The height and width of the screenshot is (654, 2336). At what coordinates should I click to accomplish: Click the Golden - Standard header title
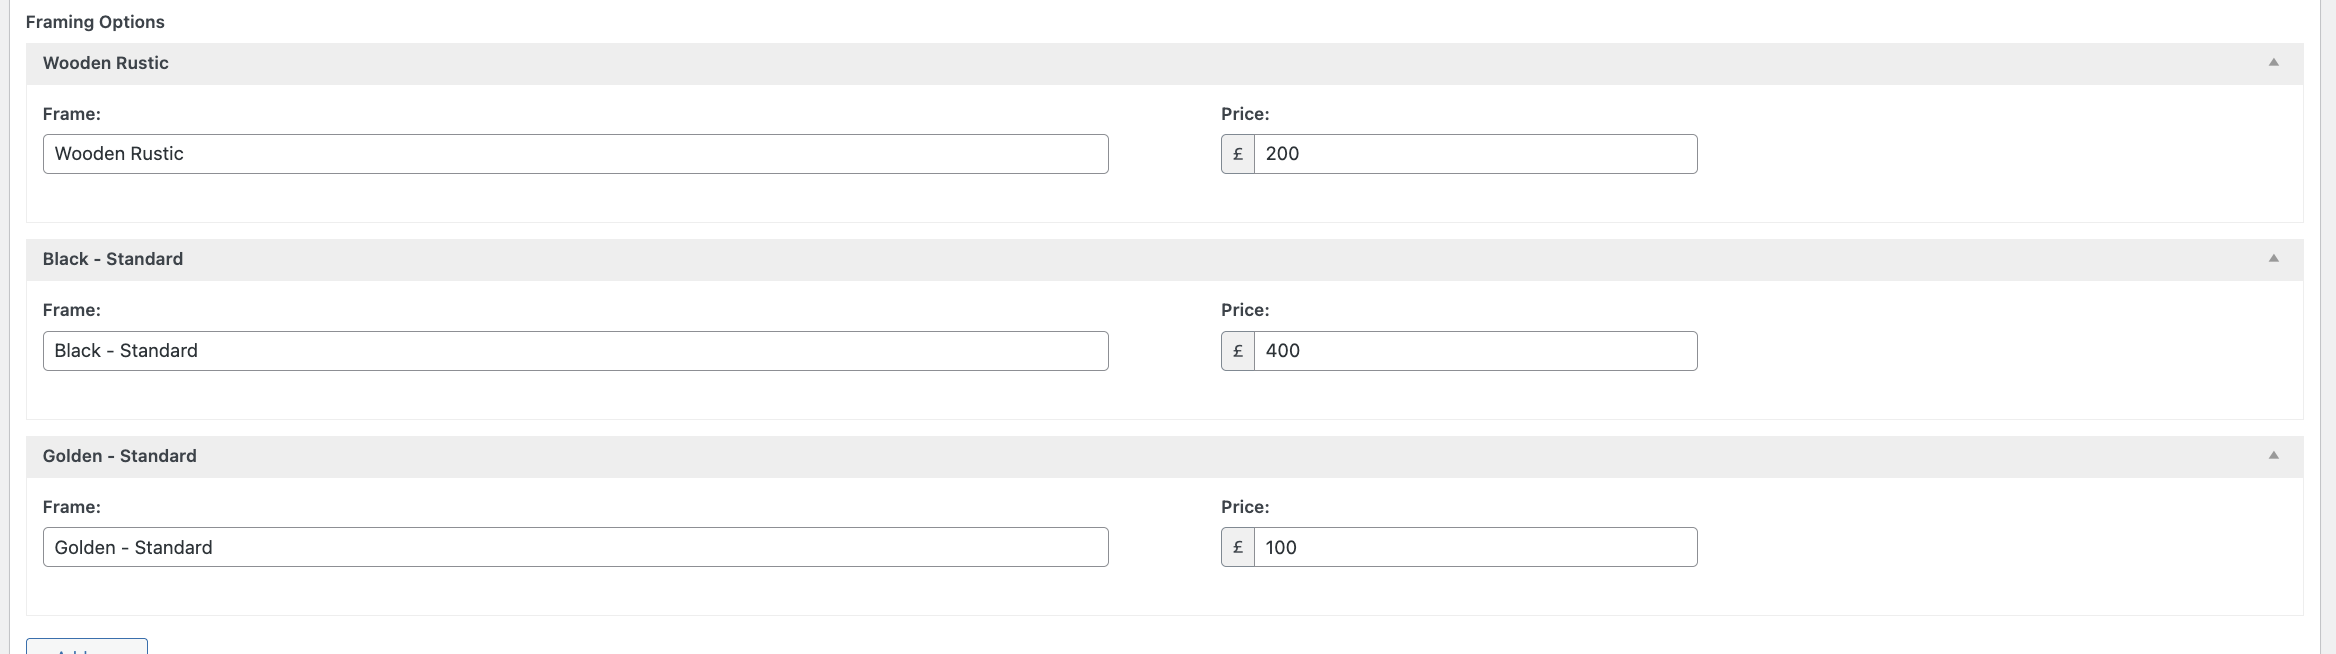[119, 456]
